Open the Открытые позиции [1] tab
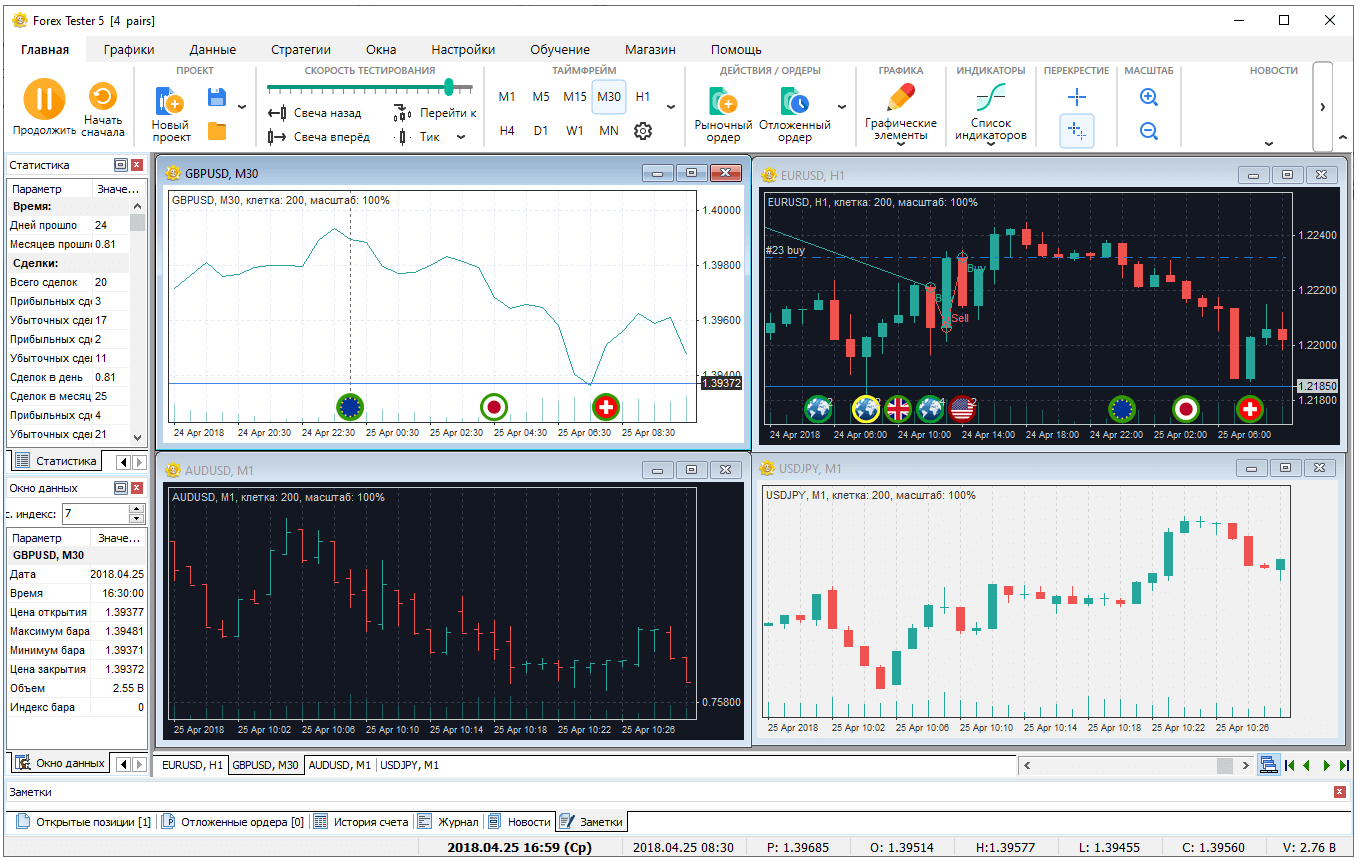This screenshot has height=860, width=1359. (x=82, y=822)
